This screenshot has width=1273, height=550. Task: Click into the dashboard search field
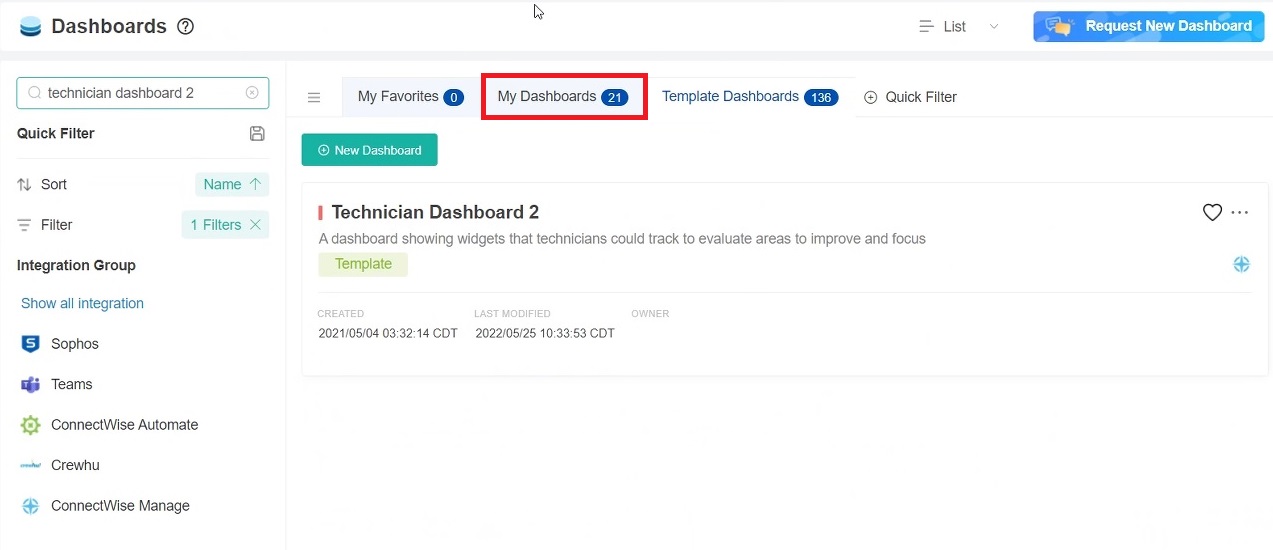[140, 93]
